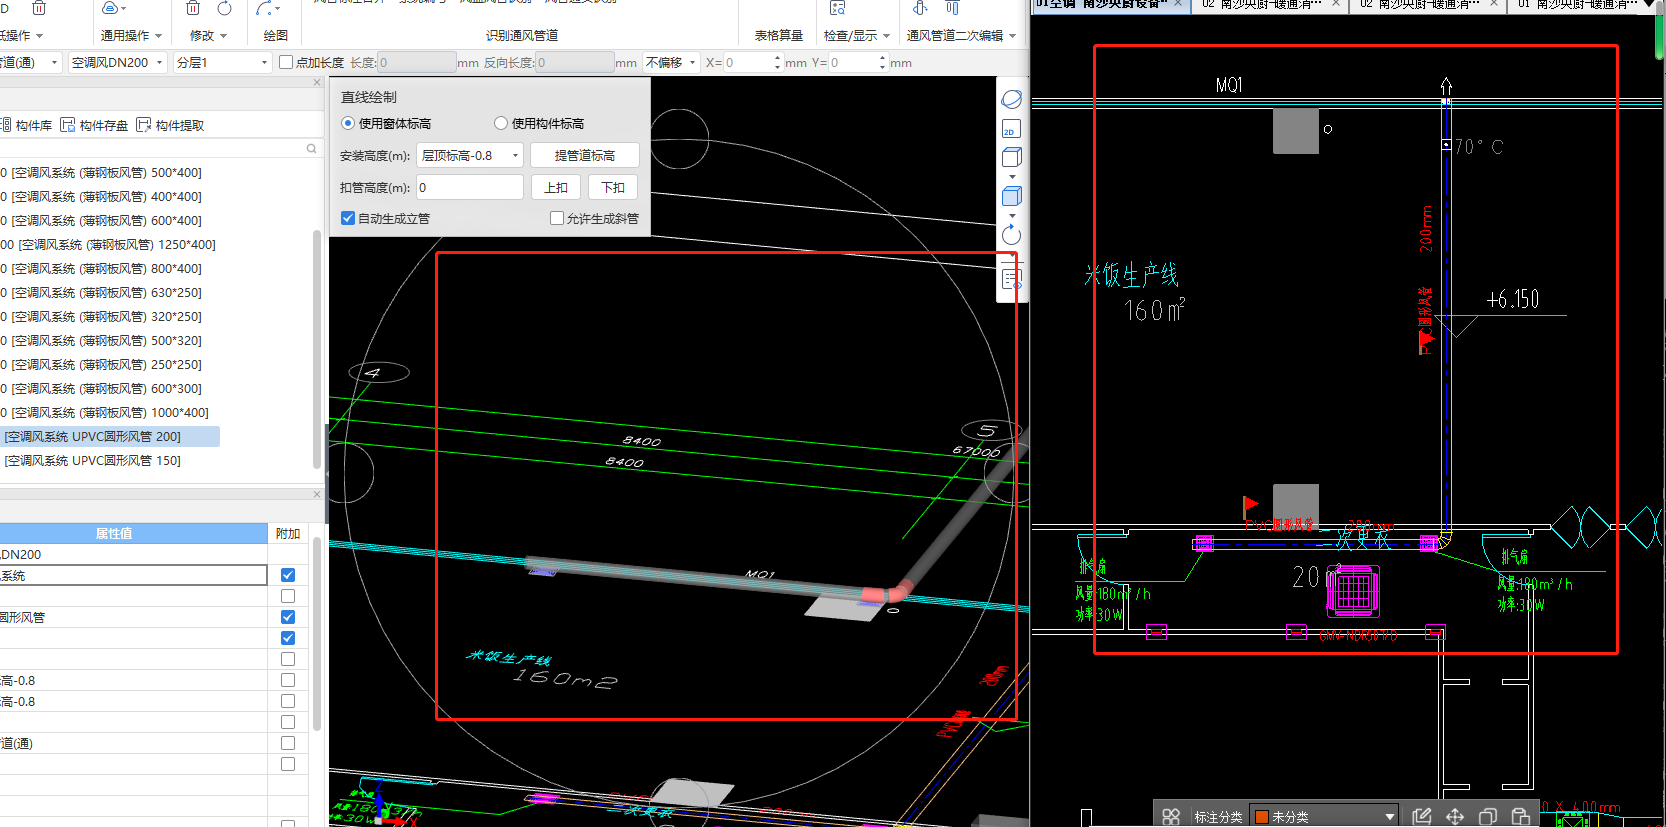Screen dimensions: 1666x827
Task: Click the refresh circle icon above 修改
Action: (225, 8)
